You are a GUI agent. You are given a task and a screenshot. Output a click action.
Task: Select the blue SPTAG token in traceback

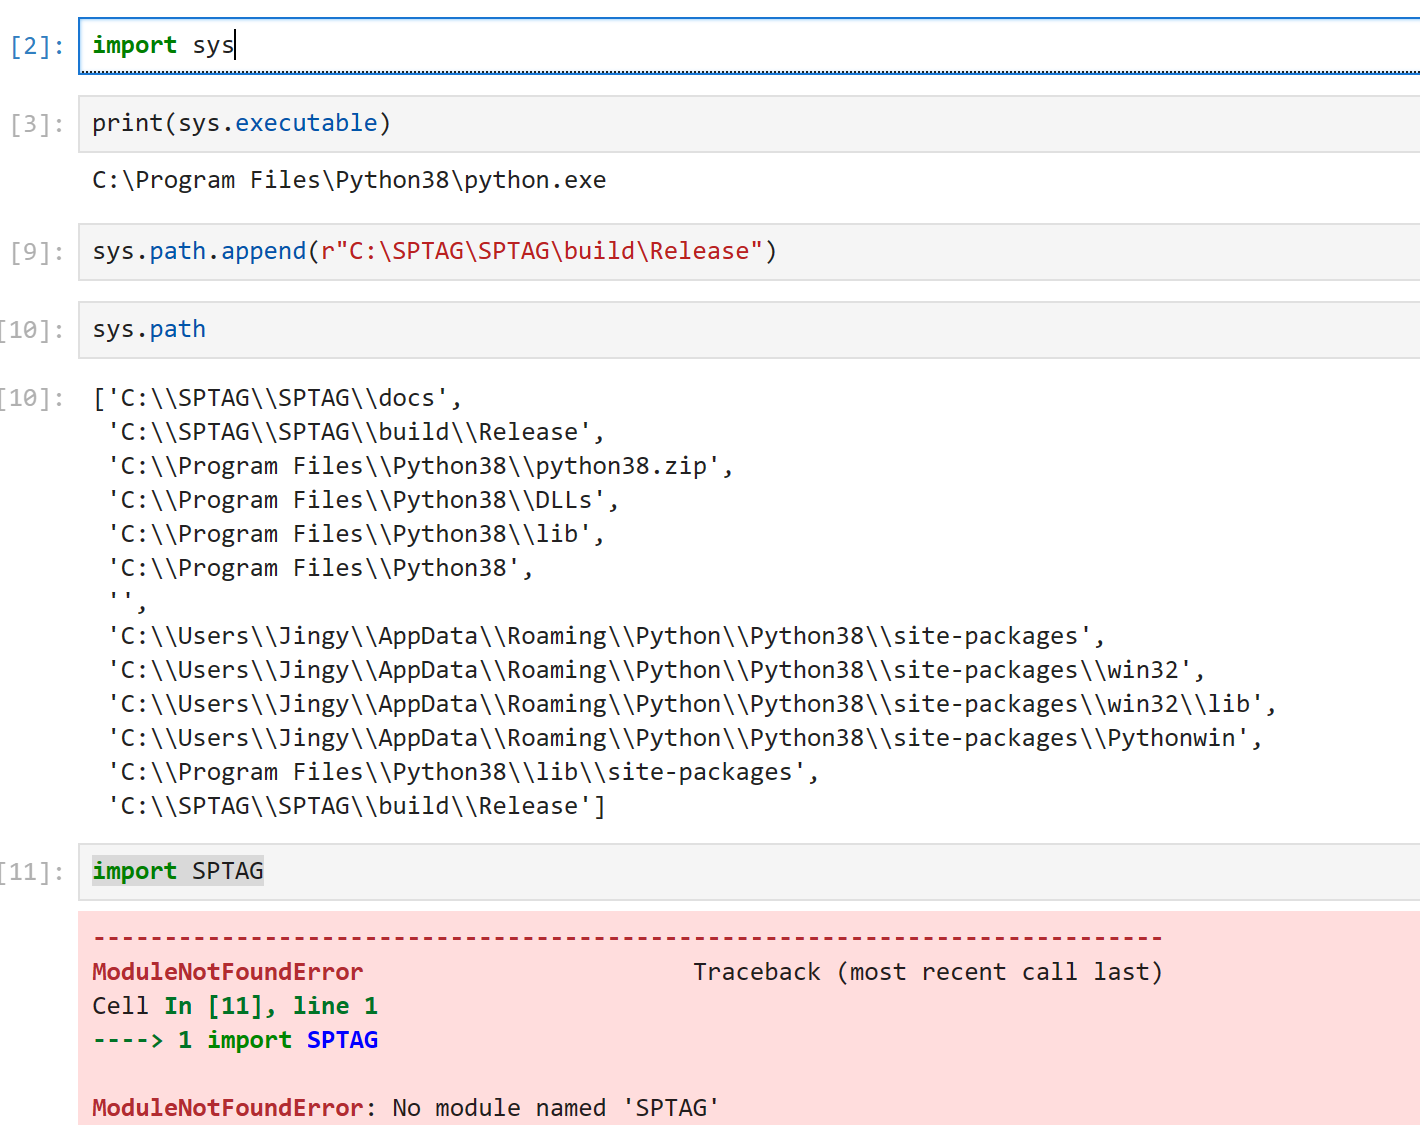(x=342, y=1039)
